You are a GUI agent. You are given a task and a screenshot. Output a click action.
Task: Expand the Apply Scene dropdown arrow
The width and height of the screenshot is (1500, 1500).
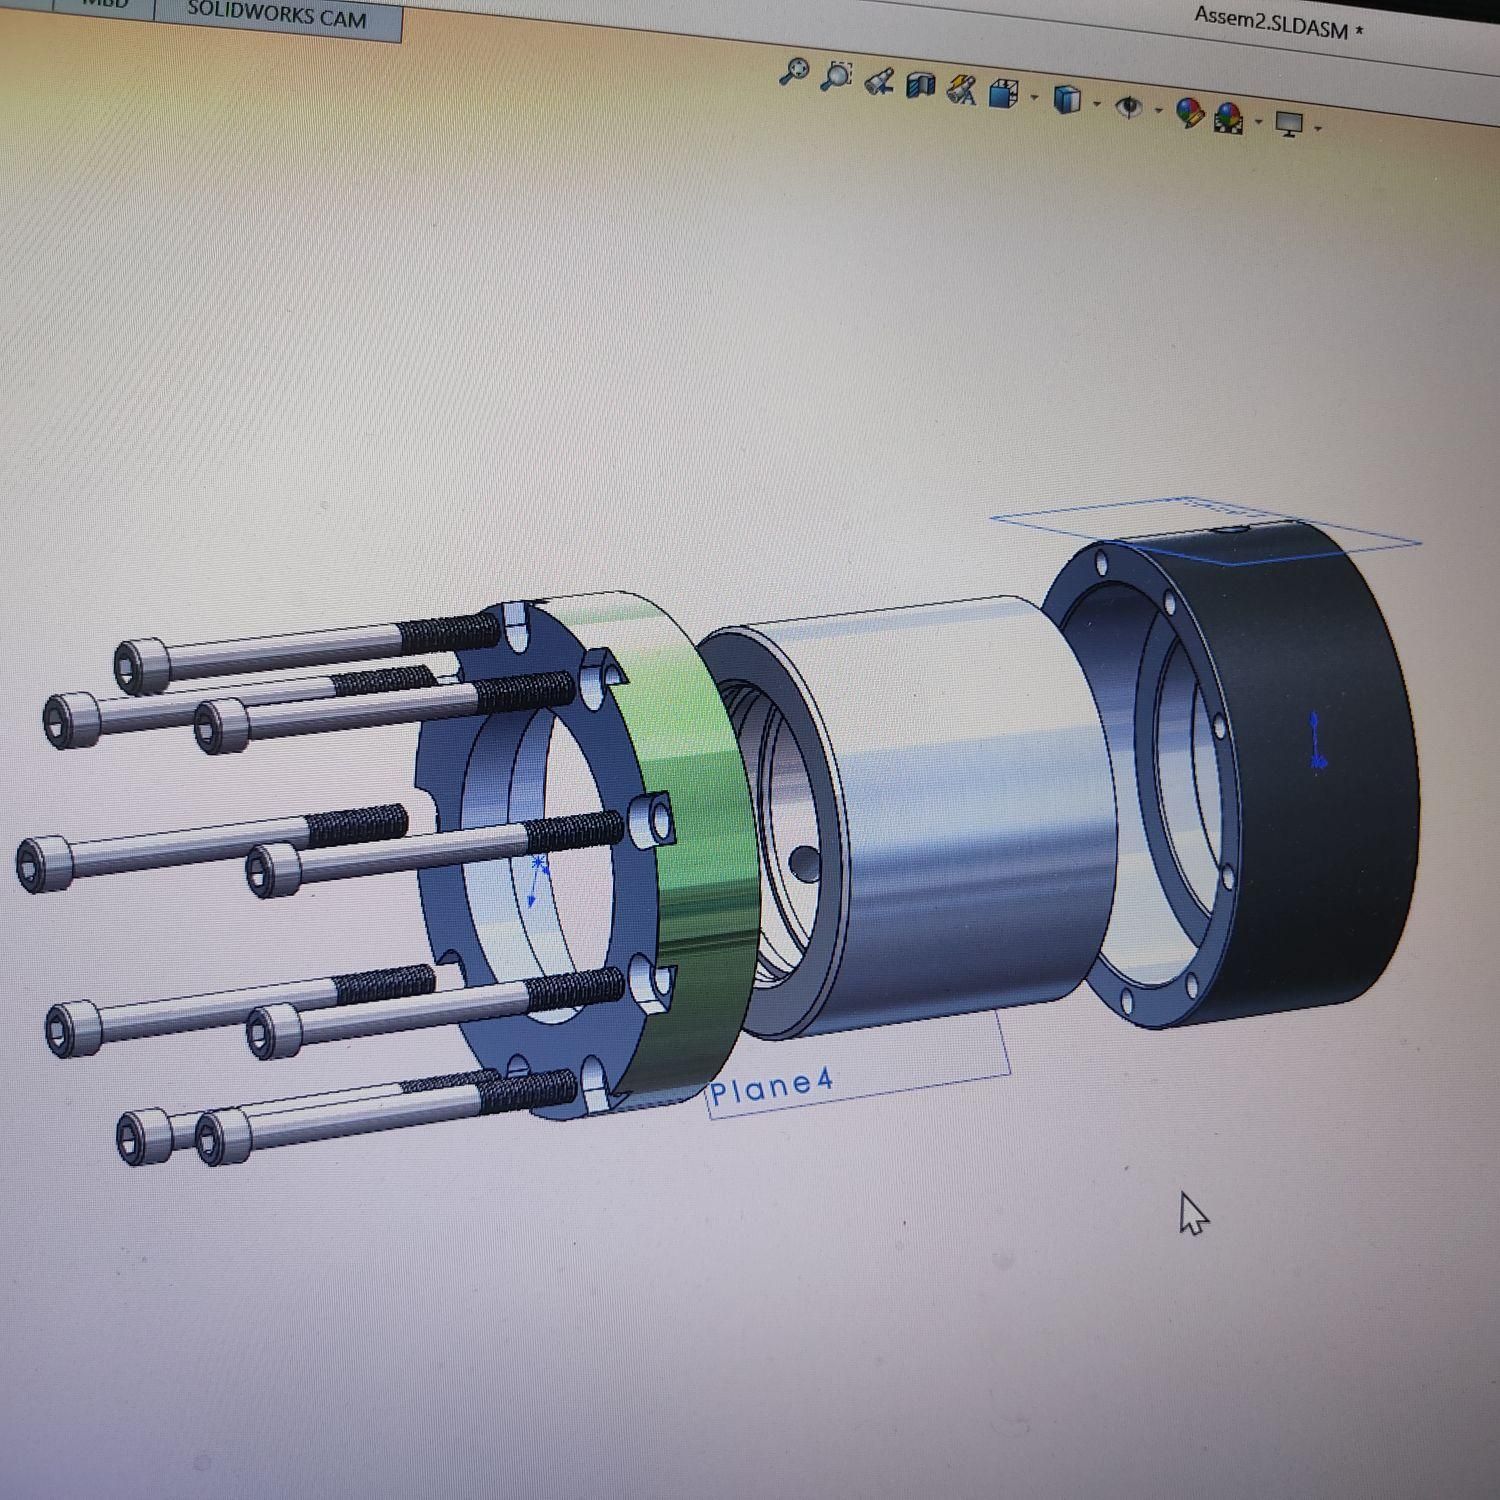[1257, 122]
